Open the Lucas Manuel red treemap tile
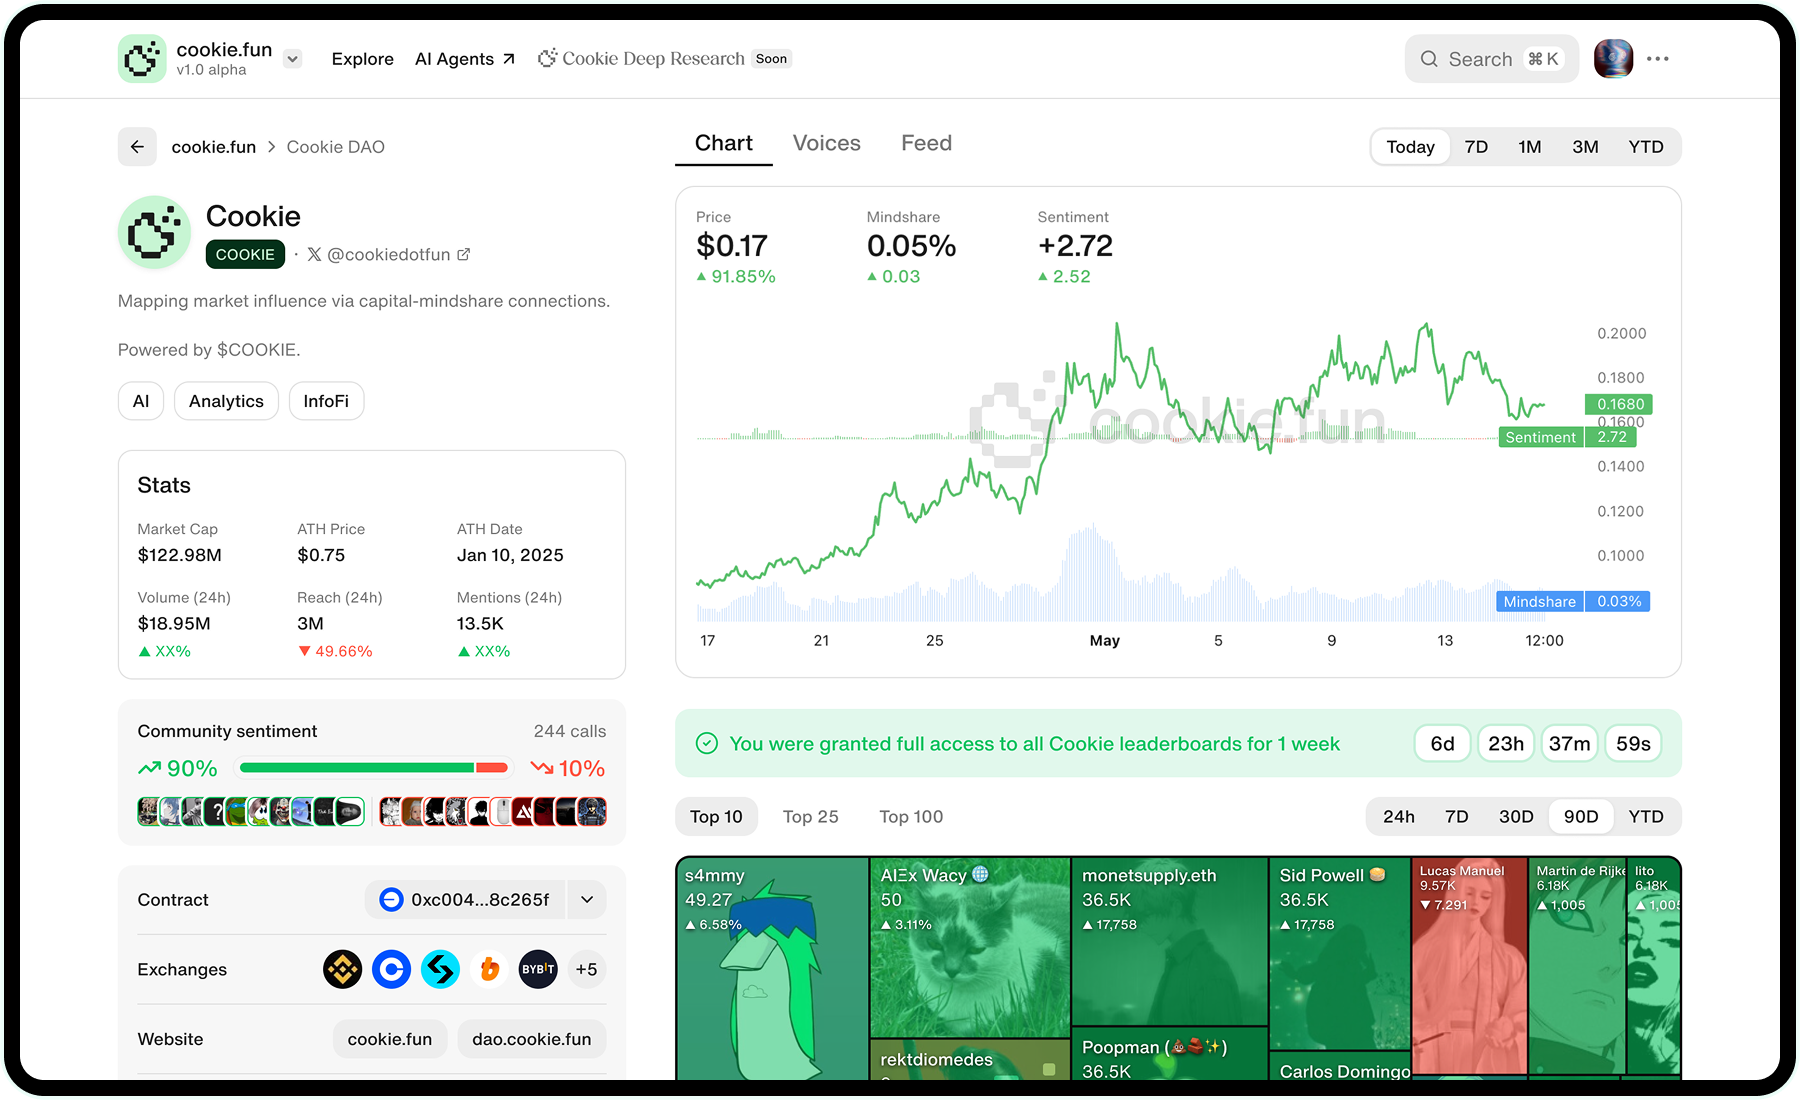This screenshot has height=1100, width=1800. 1469,965
